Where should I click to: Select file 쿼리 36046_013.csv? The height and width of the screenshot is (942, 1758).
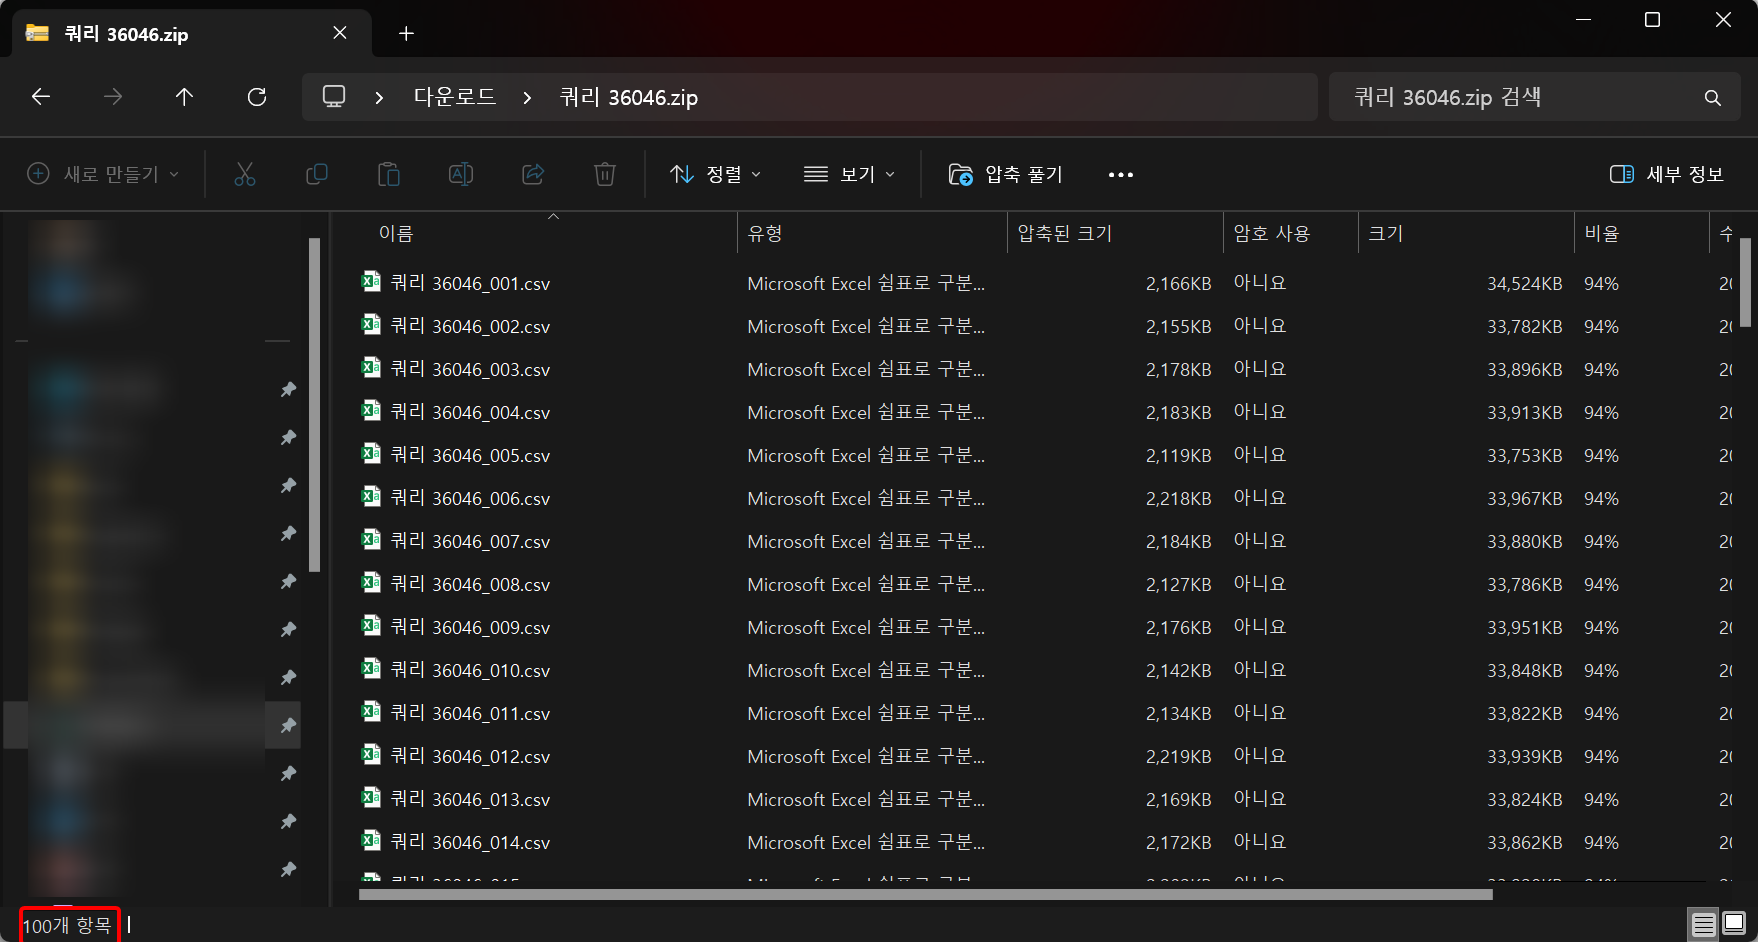470,799
